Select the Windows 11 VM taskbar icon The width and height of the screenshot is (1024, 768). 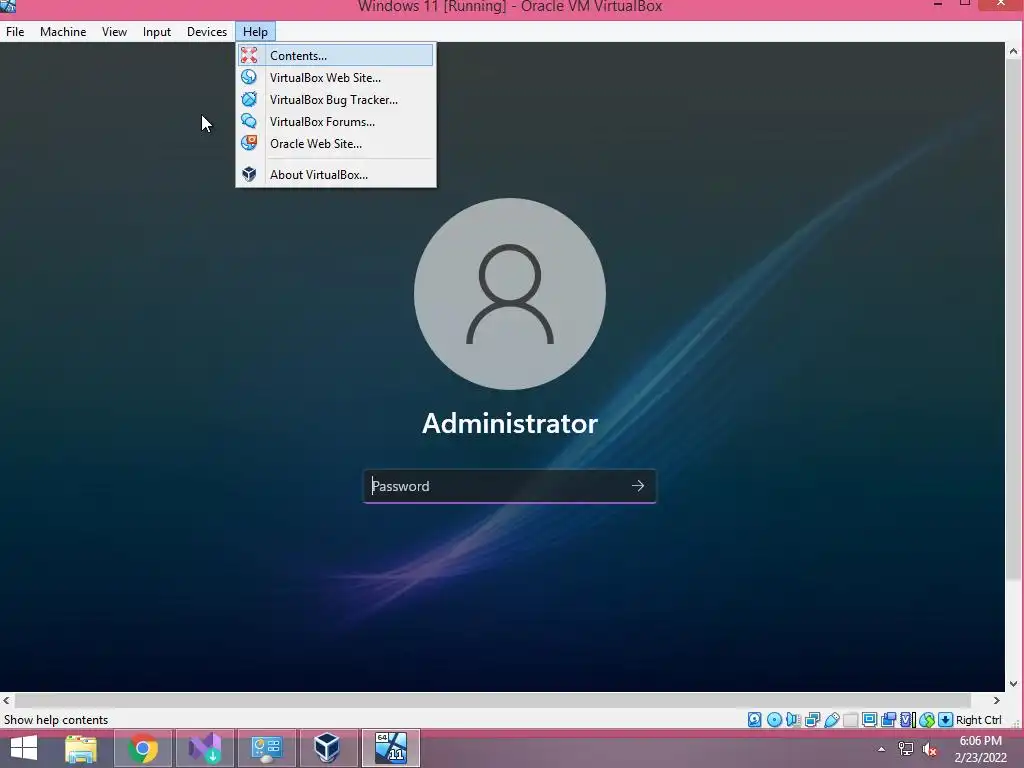(391, 748)
